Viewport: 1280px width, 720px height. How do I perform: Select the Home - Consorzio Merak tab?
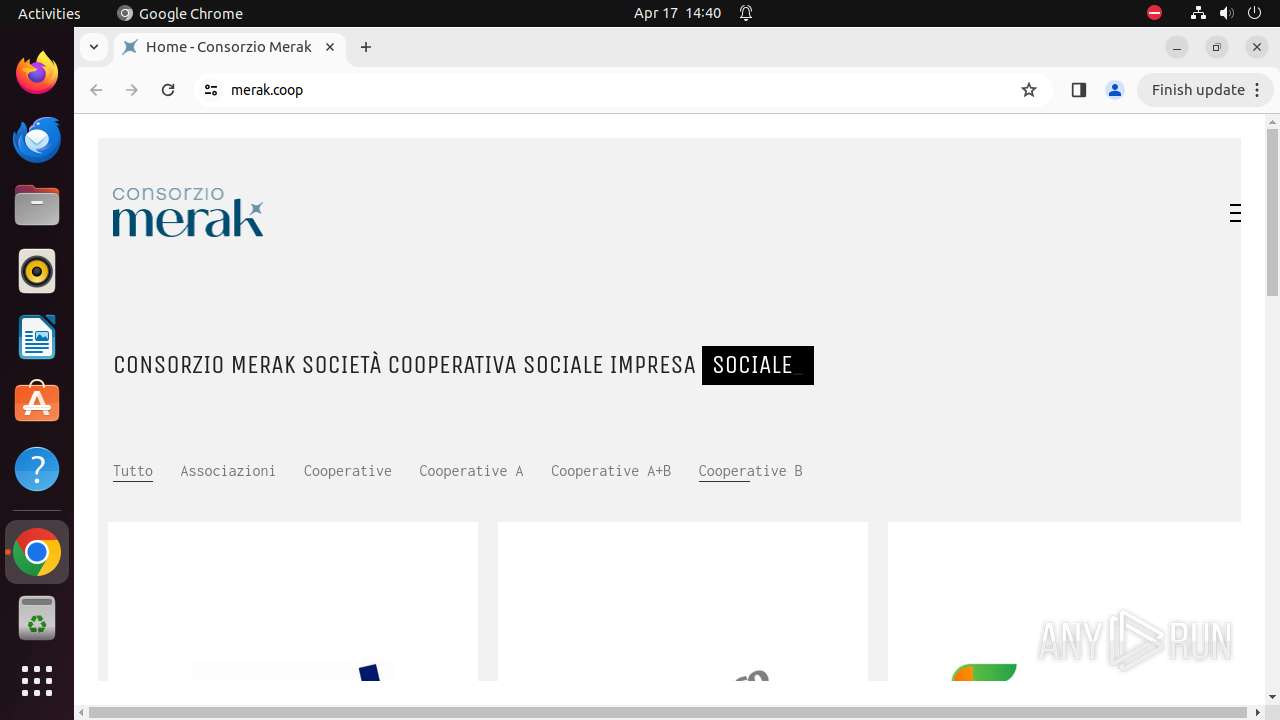230,47
